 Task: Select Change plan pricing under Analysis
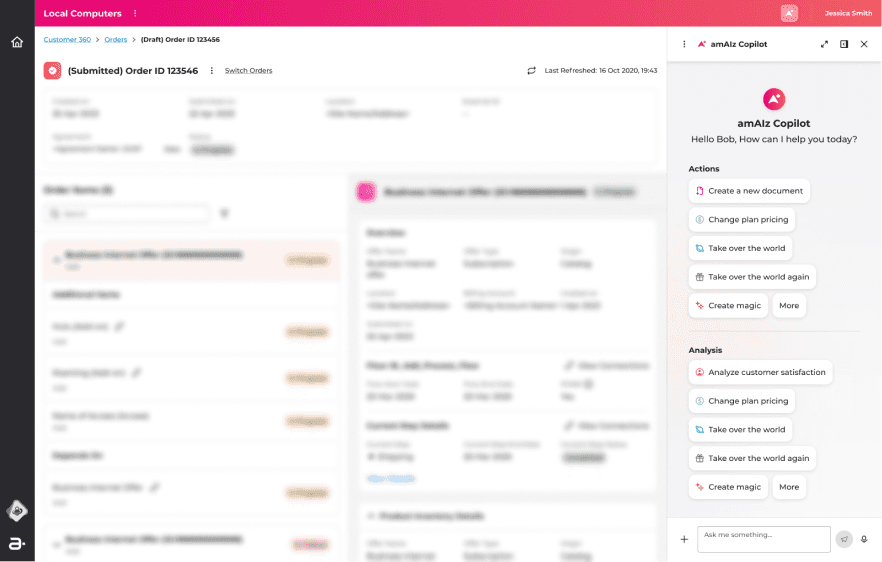tap(742, 401)
